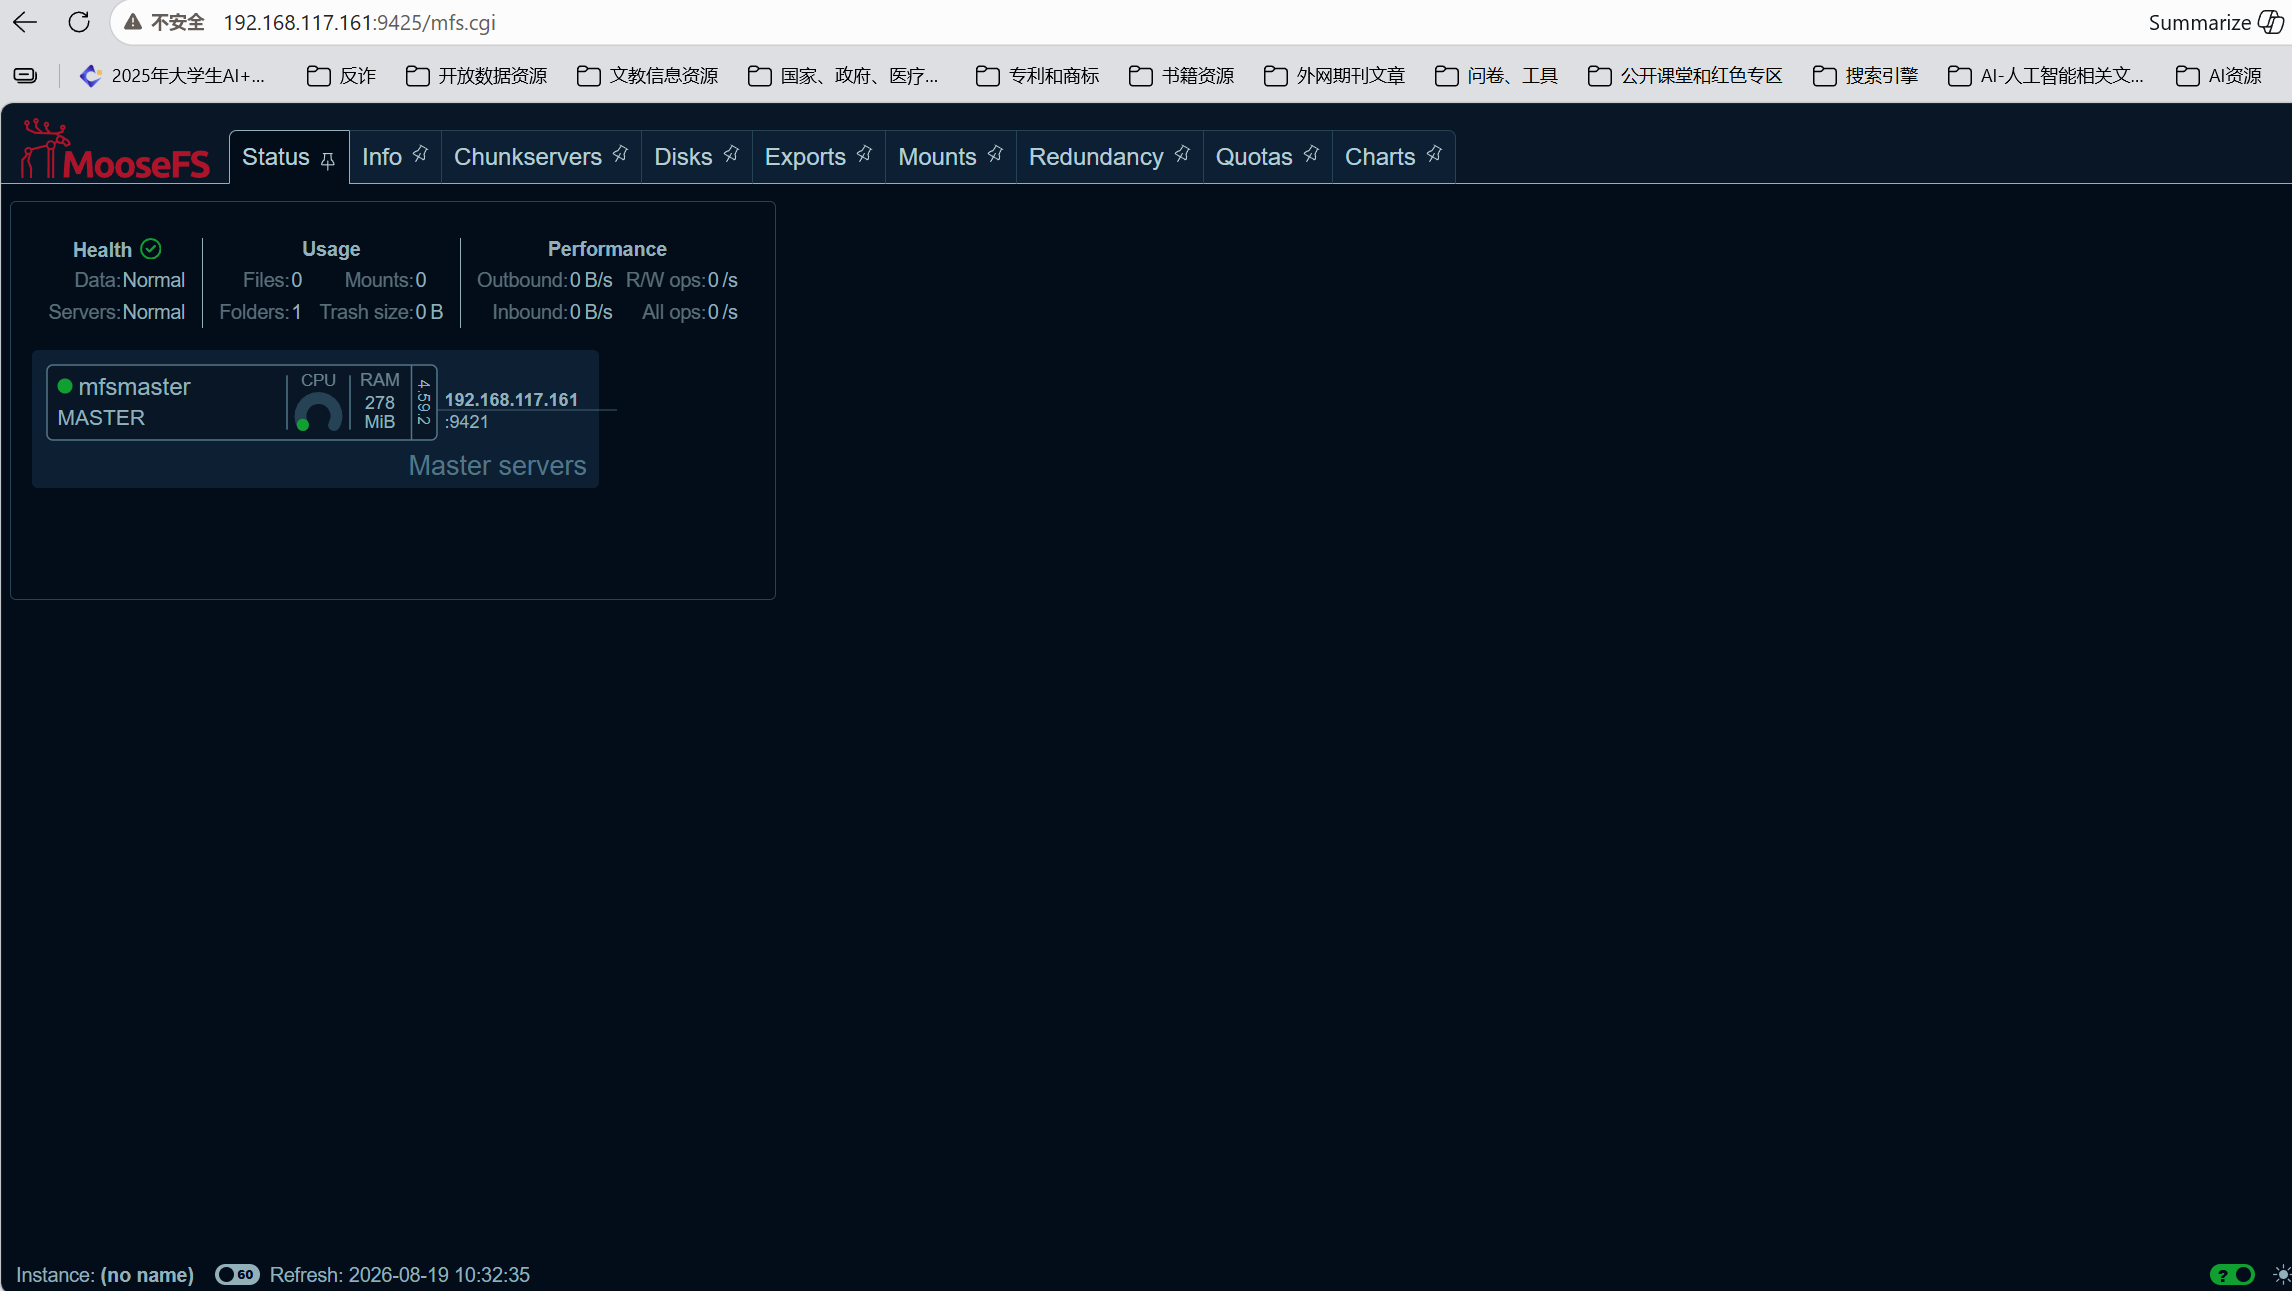Toggle the help tooltips switch

pos(2232,1275)
